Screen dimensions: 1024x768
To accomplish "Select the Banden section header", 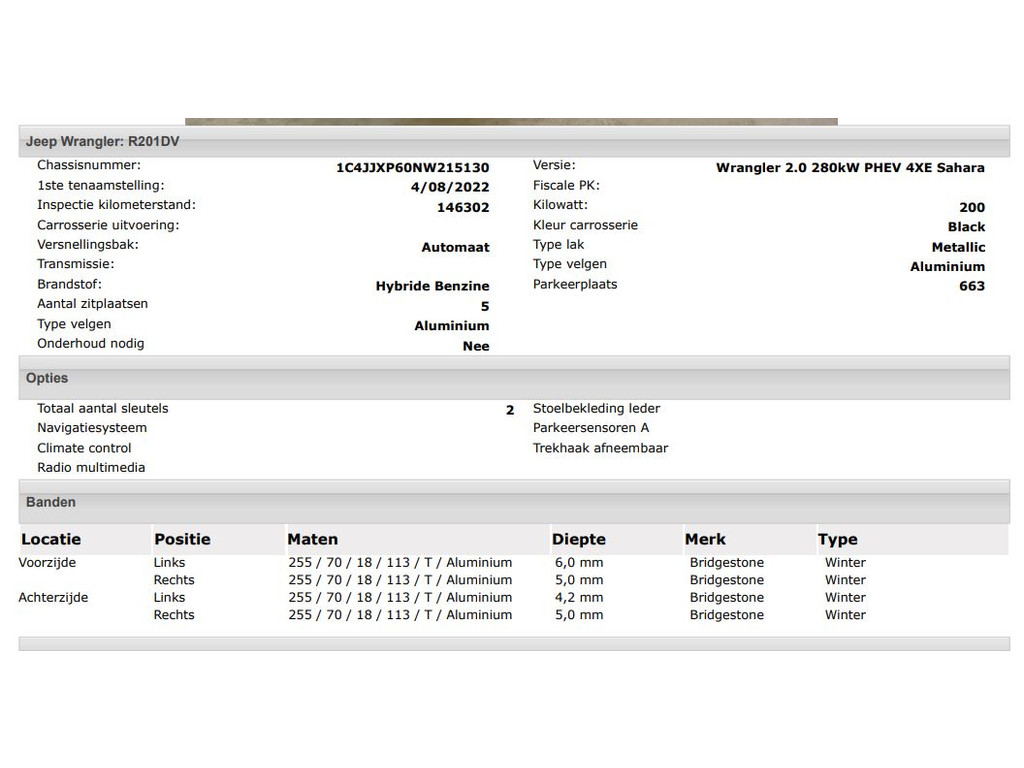I will pyautogui.click(x=50, y=502).
